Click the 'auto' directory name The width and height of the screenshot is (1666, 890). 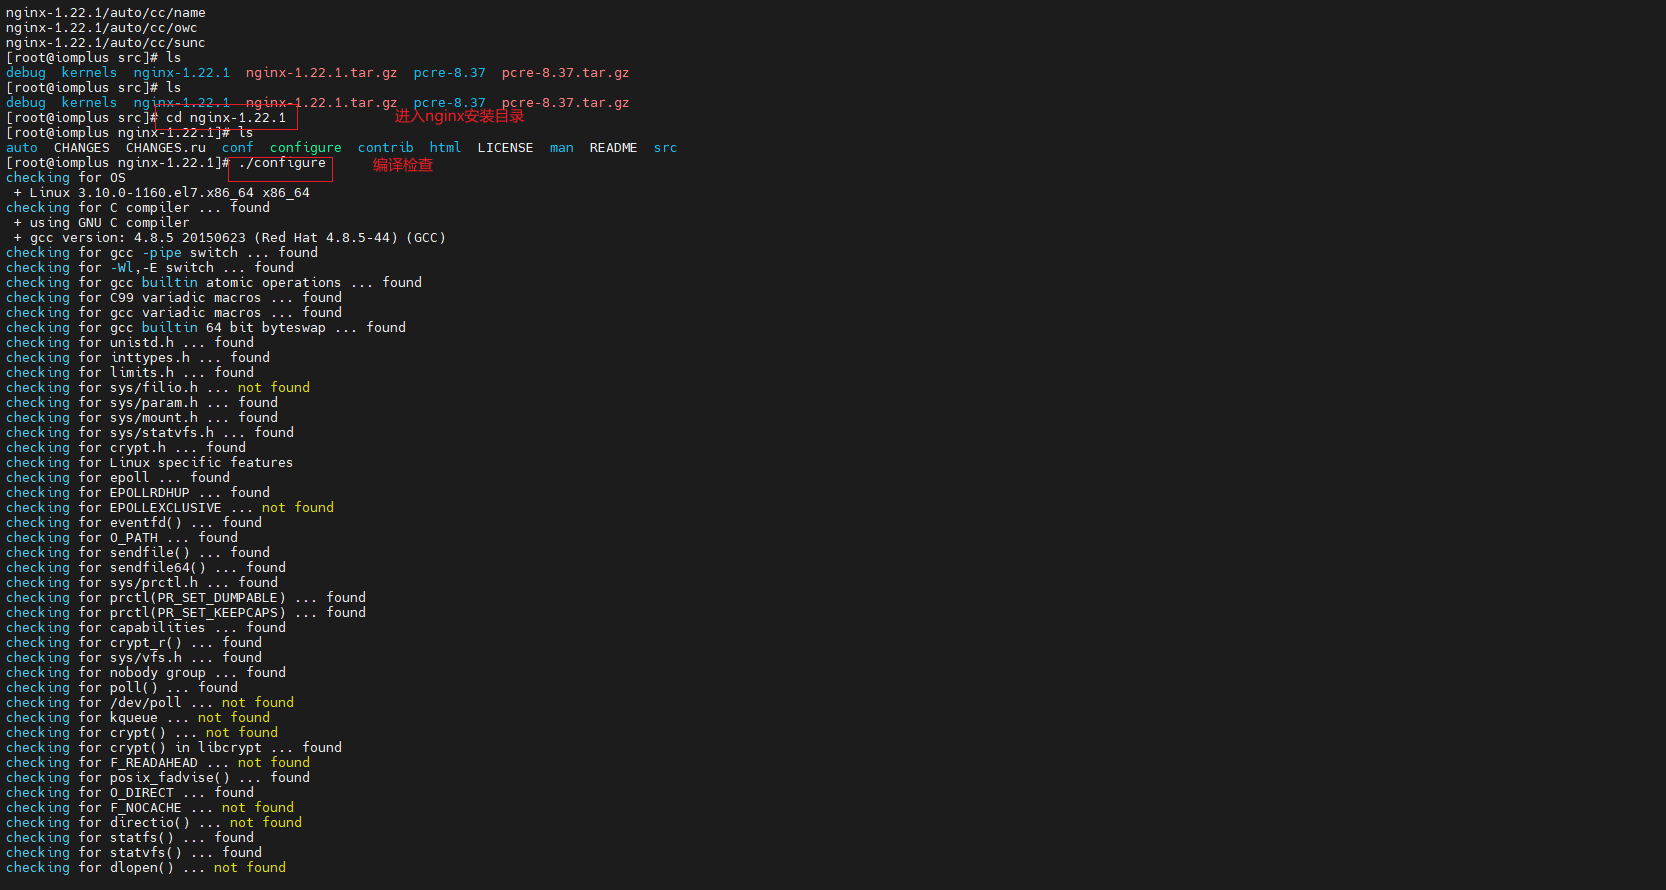(x=22, y=148)
